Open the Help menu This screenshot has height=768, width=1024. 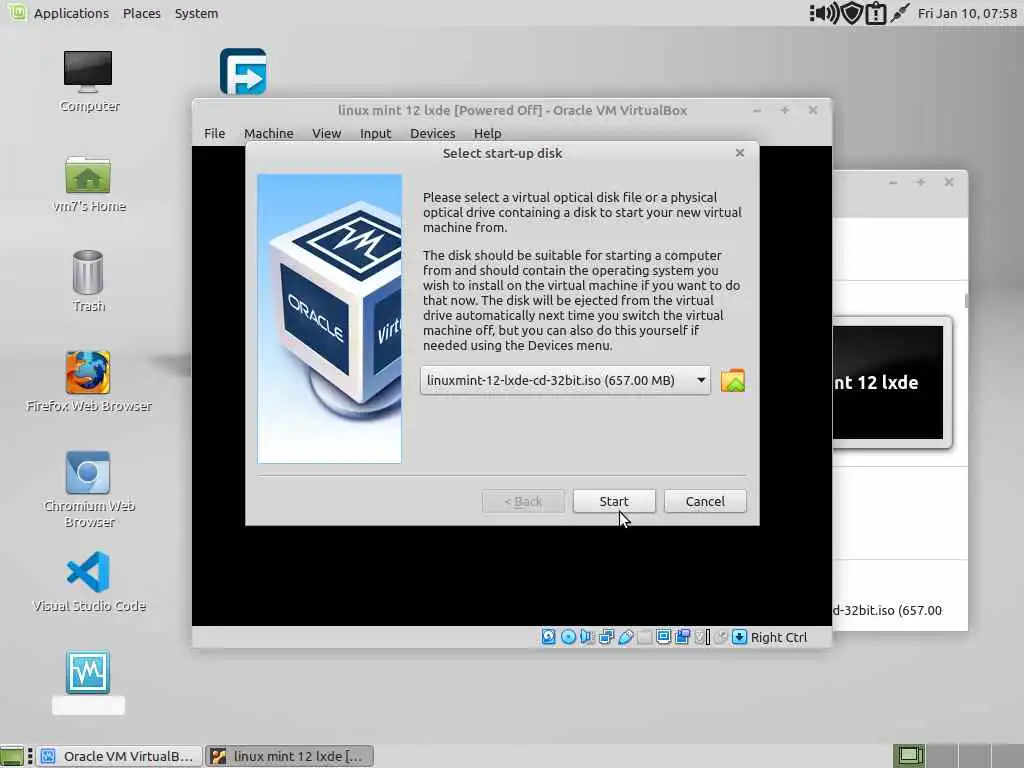click(487, 133)
